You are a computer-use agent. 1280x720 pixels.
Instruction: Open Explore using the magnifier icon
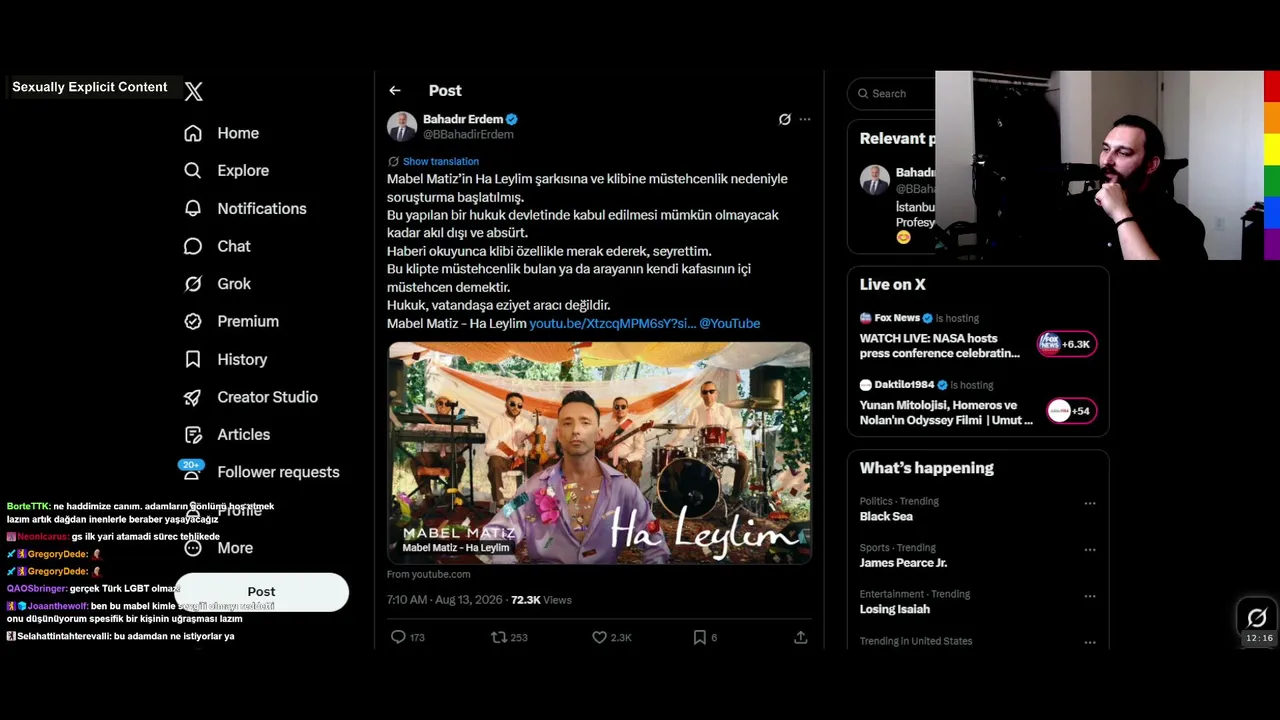coord(193,171)
